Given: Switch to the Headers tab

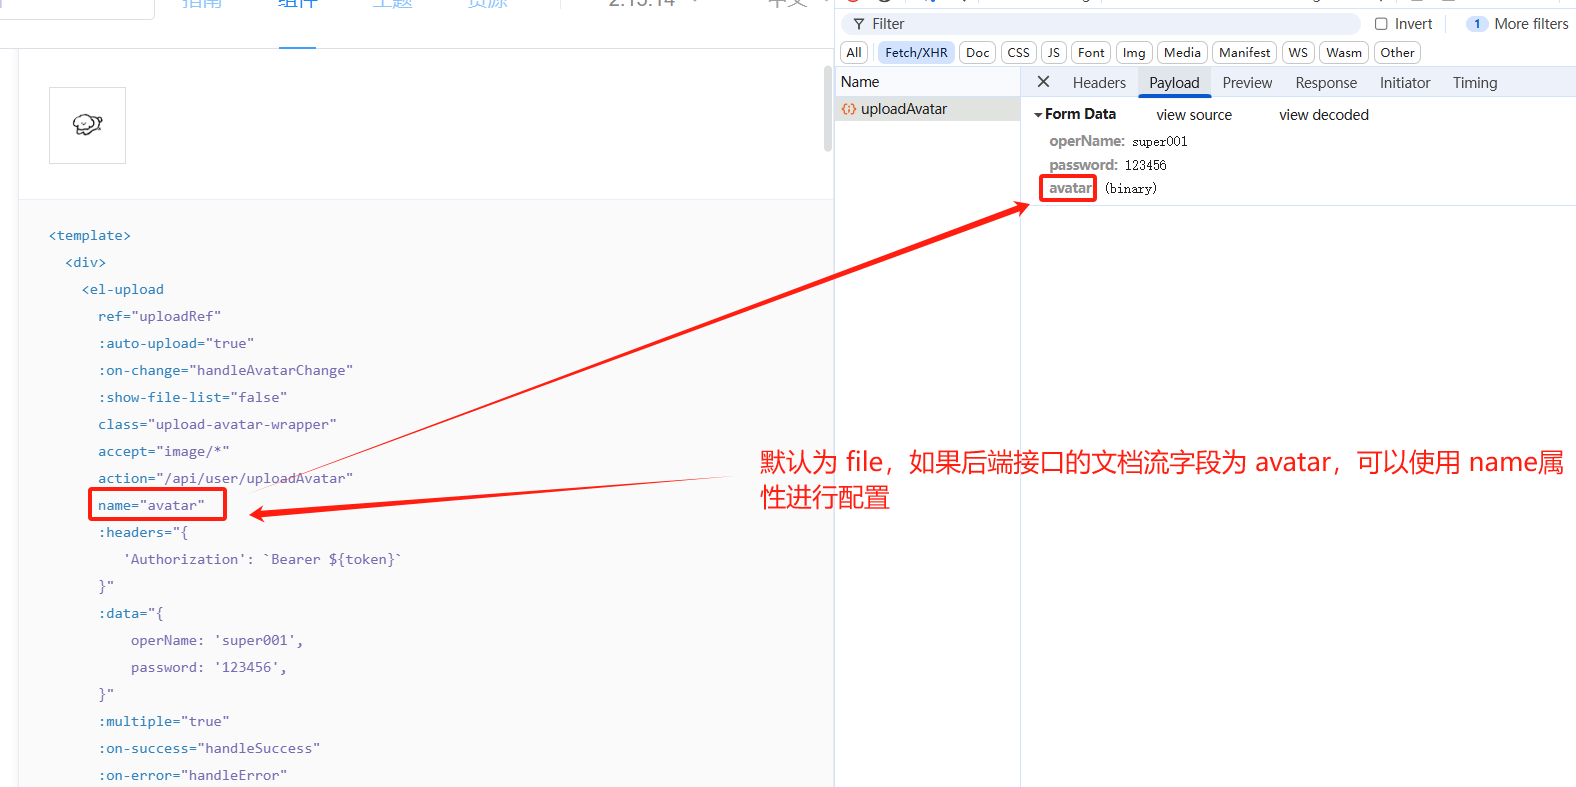Looking at the screenshot, I should 1099,83.
